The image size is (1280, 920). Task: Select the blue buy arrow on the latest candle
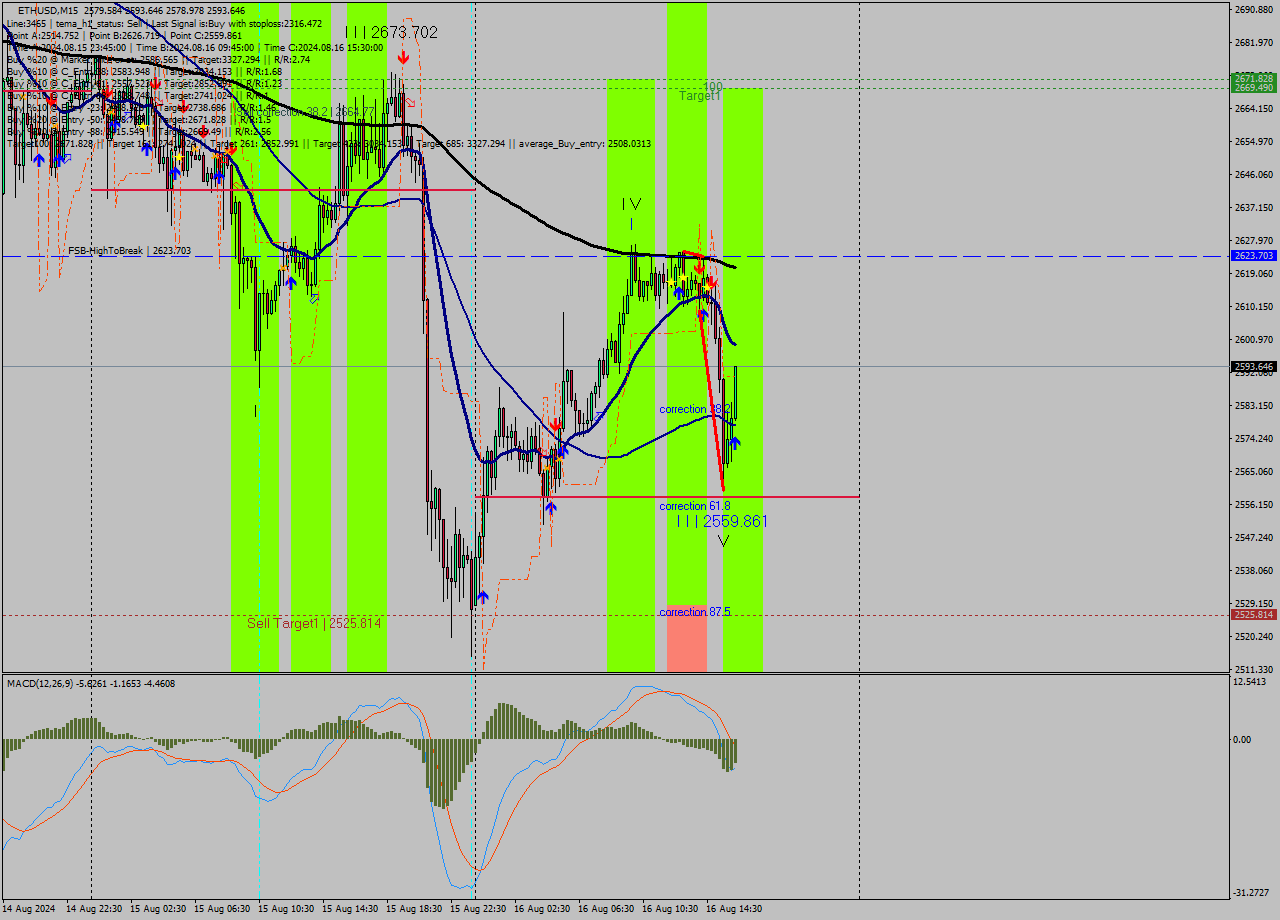[735, 442]
